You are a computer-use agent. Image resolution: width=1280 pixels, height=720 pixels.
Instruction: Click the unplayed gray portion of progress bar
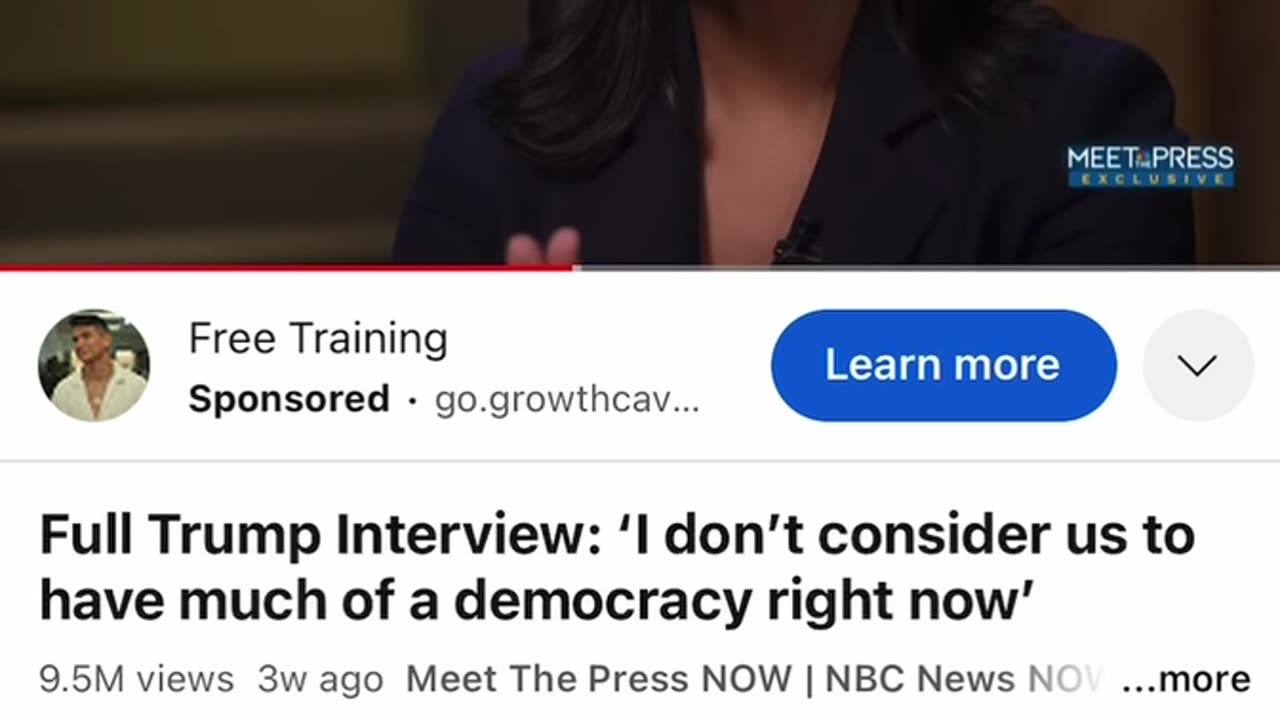click(x=927, y=267)
